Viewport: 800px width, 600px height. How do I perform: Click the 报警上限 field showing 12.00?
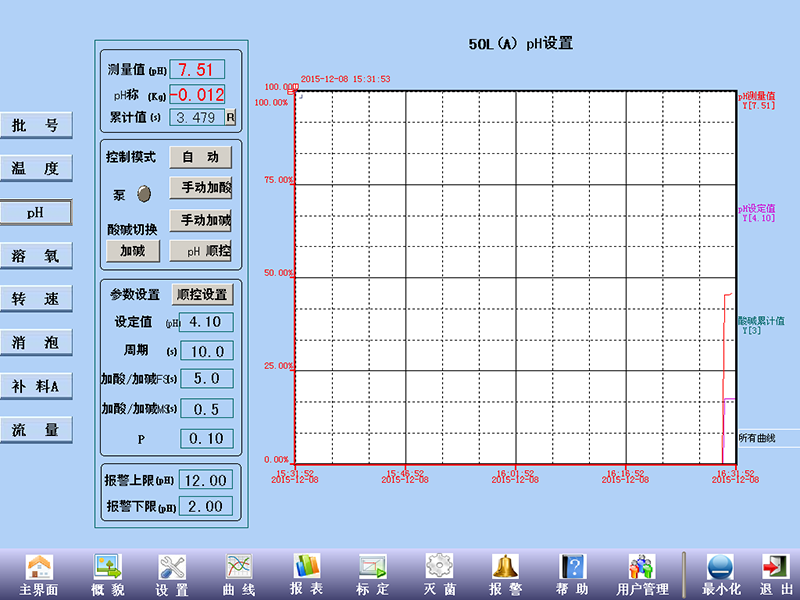point(206,479)
